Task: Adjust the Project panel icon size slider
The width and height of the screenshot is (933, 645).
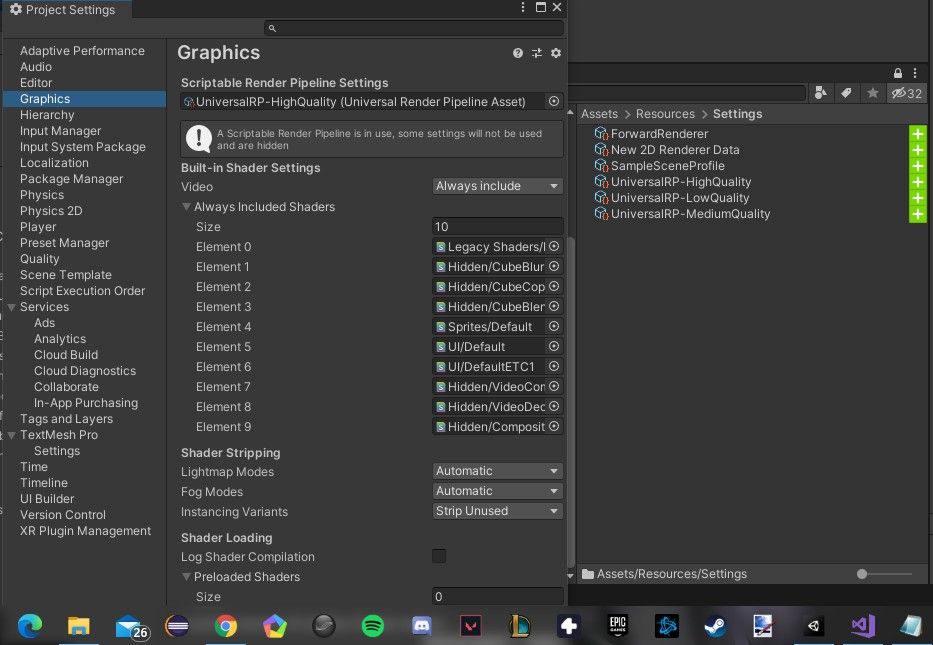Action: (x=862, y=574)
